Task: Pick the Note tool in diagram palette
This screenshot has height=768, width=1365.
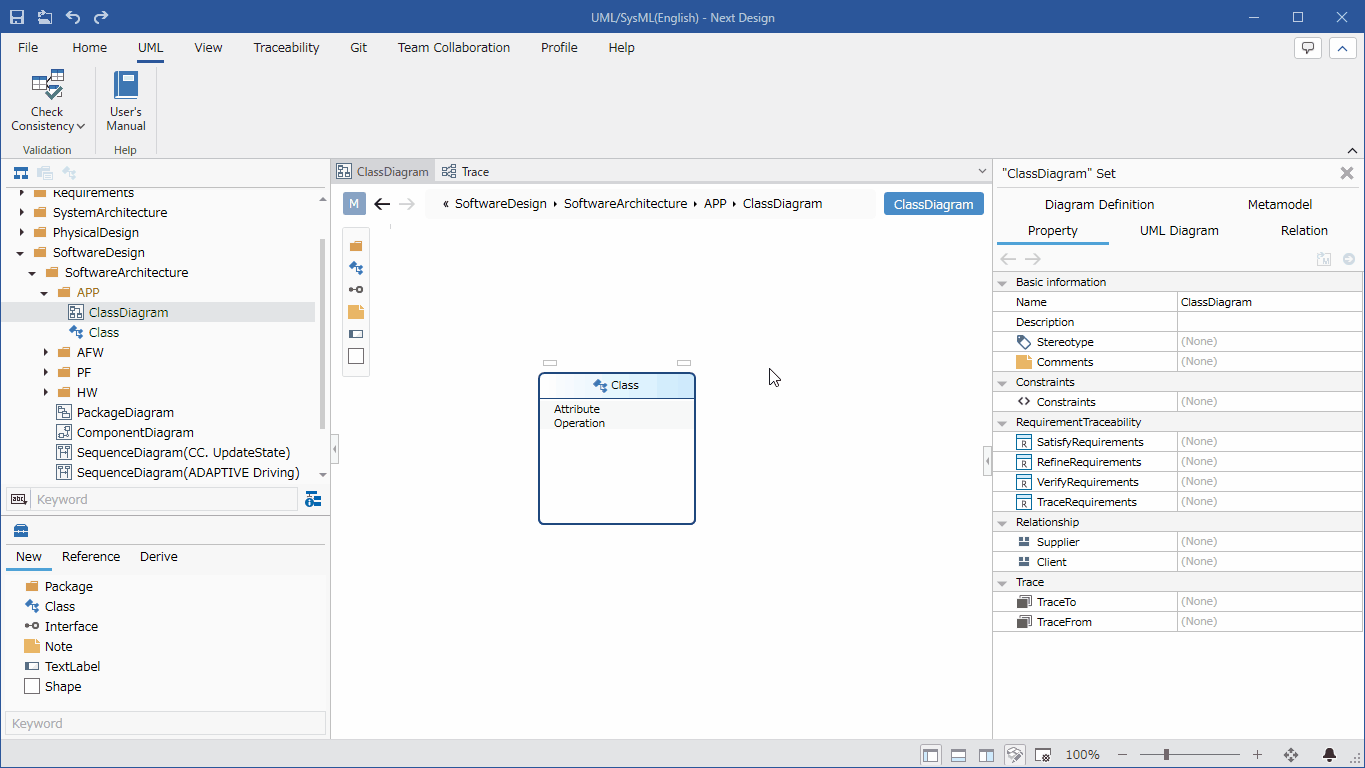Action: (x=356, y=312)
